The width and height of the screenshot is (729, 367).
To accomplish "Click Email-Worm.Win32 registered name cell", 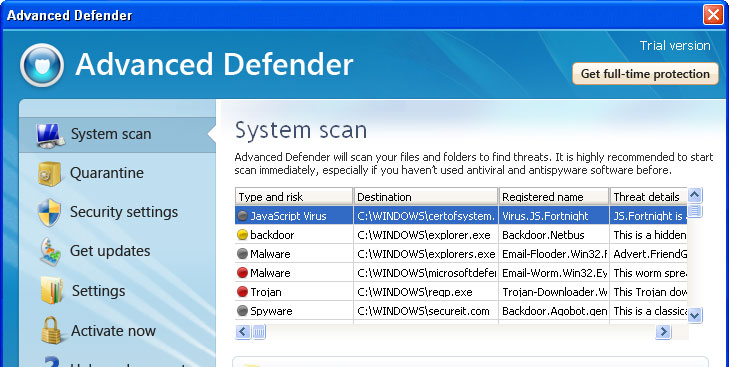I will [x=554, y=273].
